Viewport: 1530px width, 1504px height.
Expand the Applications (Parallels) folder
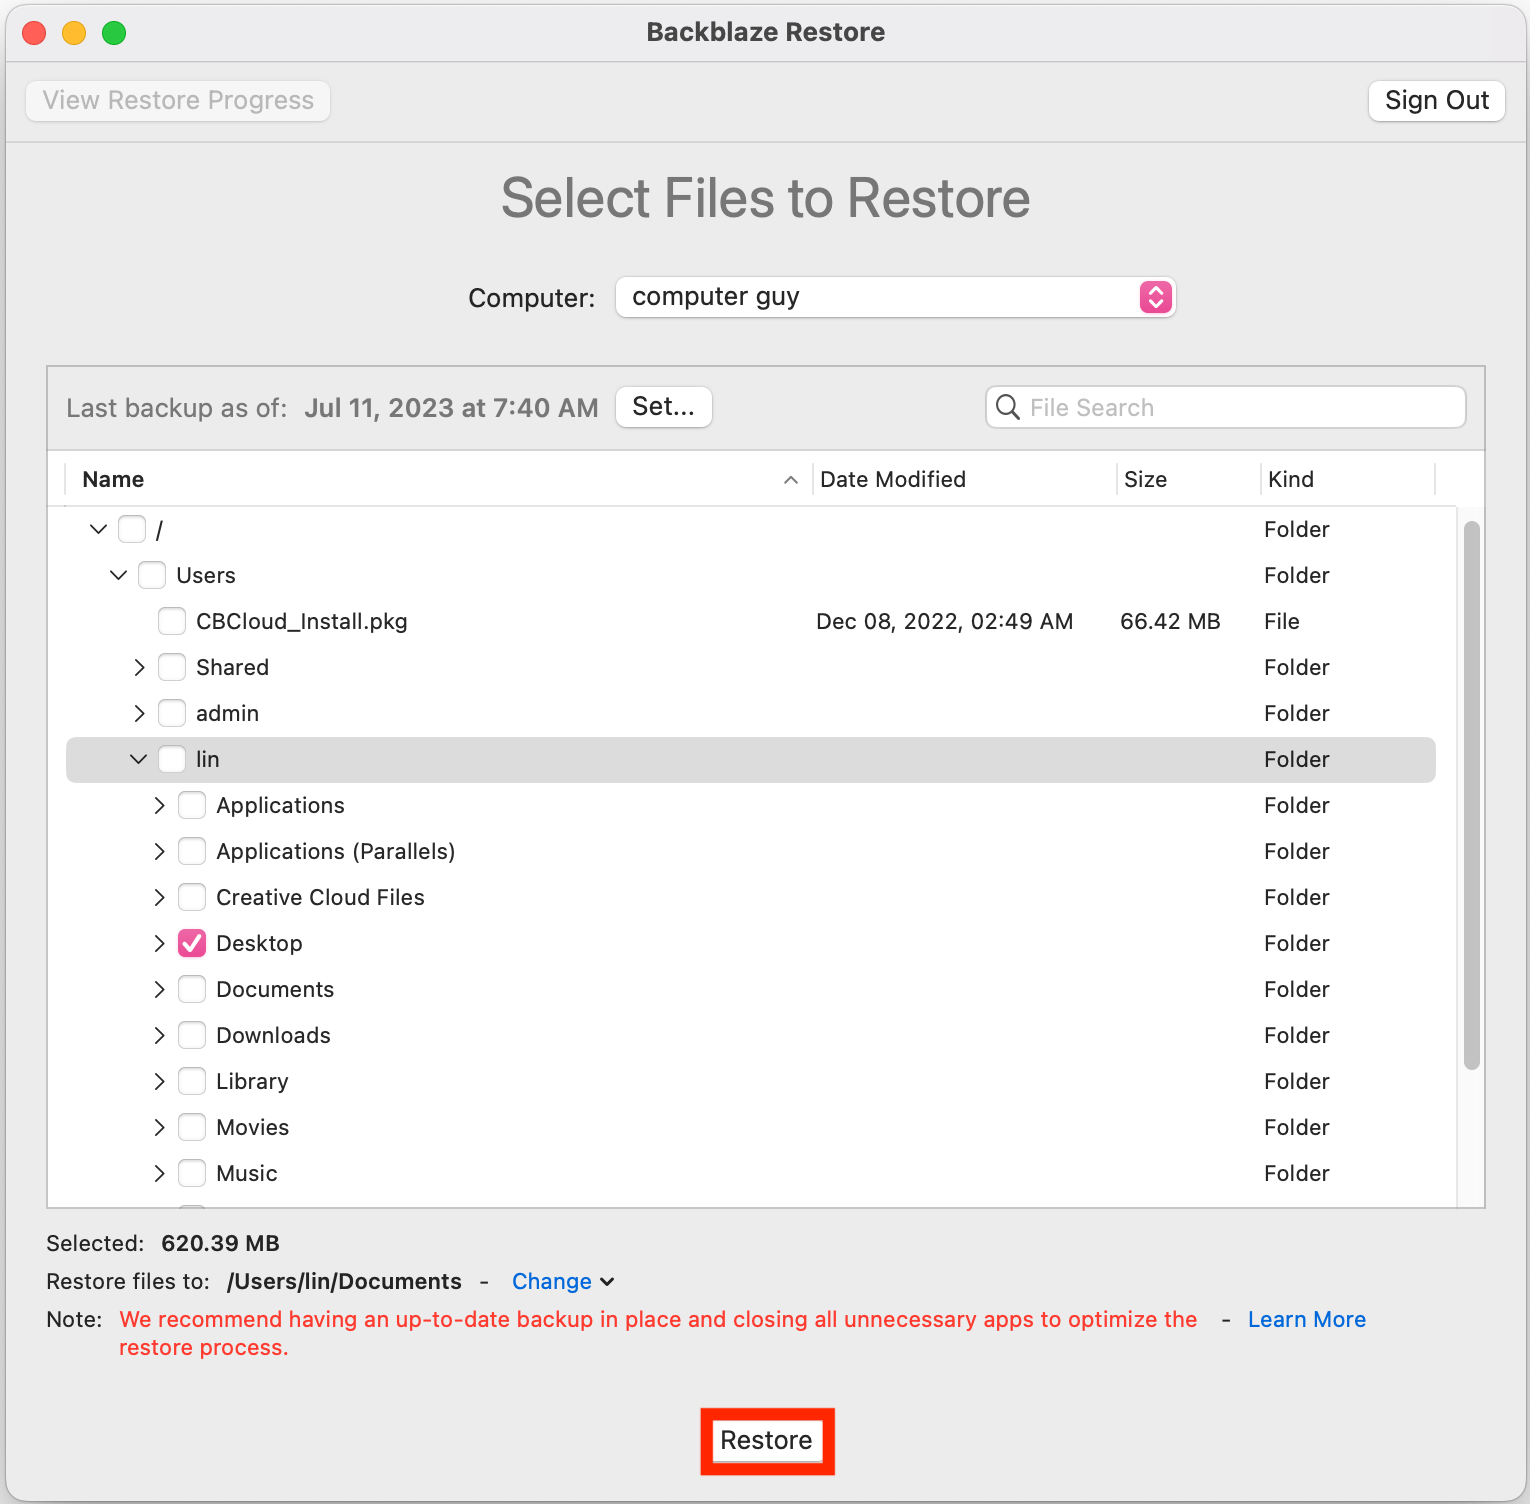pos(159,851)
